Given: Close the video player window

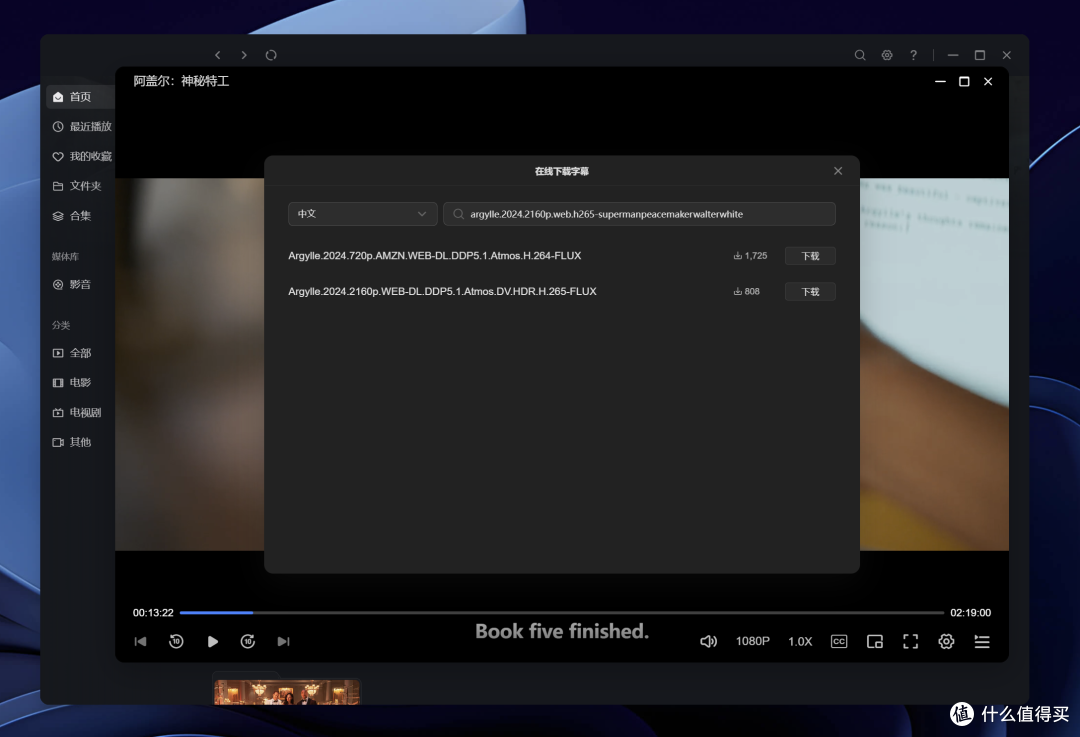Looking at the screenshot, I should [988, 81].
